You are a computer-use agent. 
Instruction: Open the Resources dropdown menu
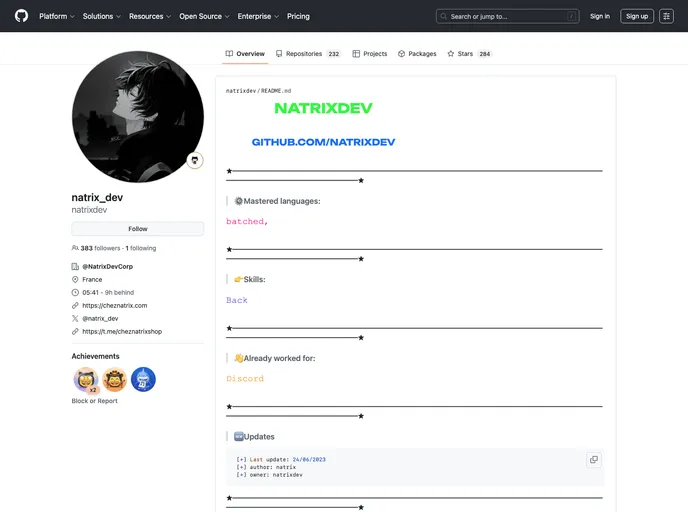click(x=150, y=16)
